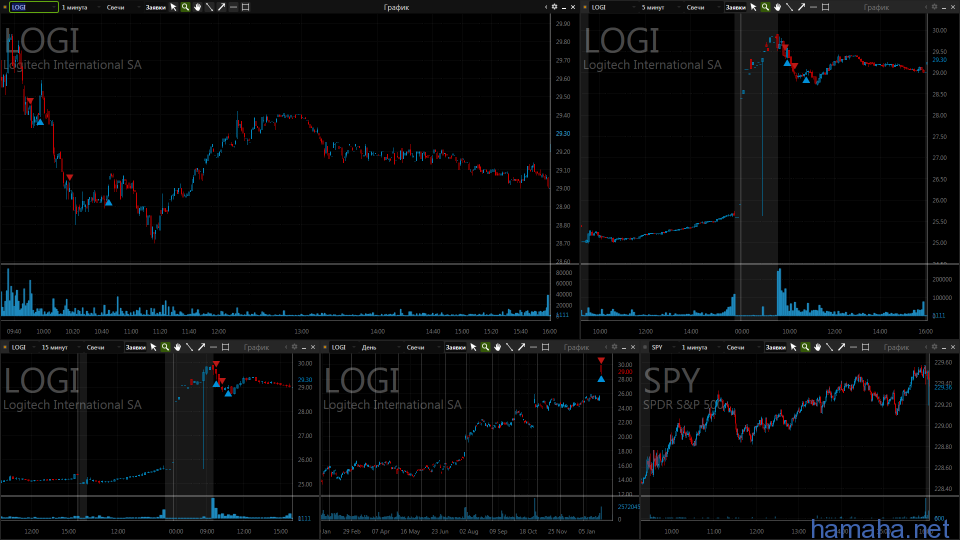Click the 29.30 current price label on the 1-minute axis

(563, 133)
